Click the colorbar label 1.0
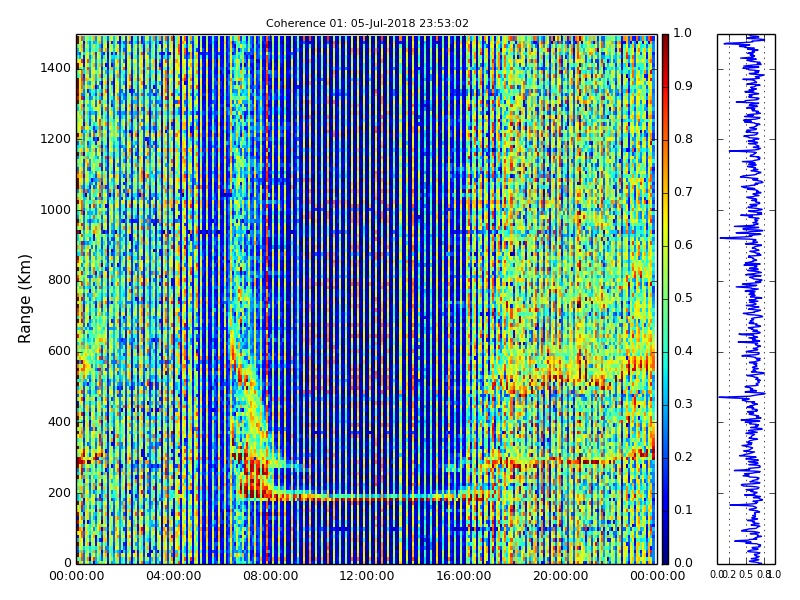Viewport: 800px width, 600px height. pos(683,33)
